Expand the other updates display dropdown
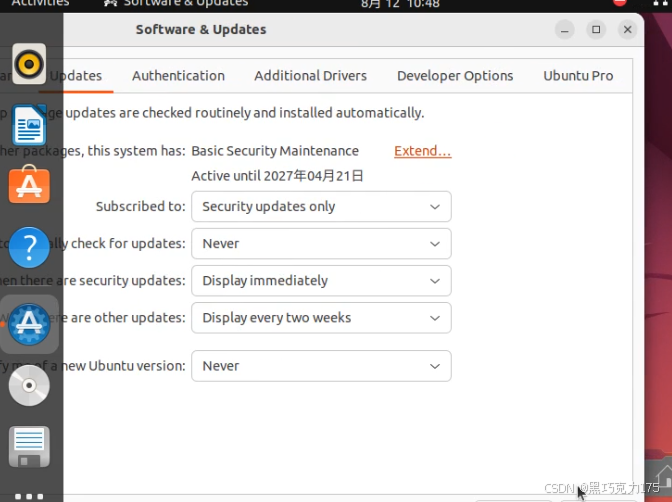Screen dimensions: 672x502 click(321, 318)
